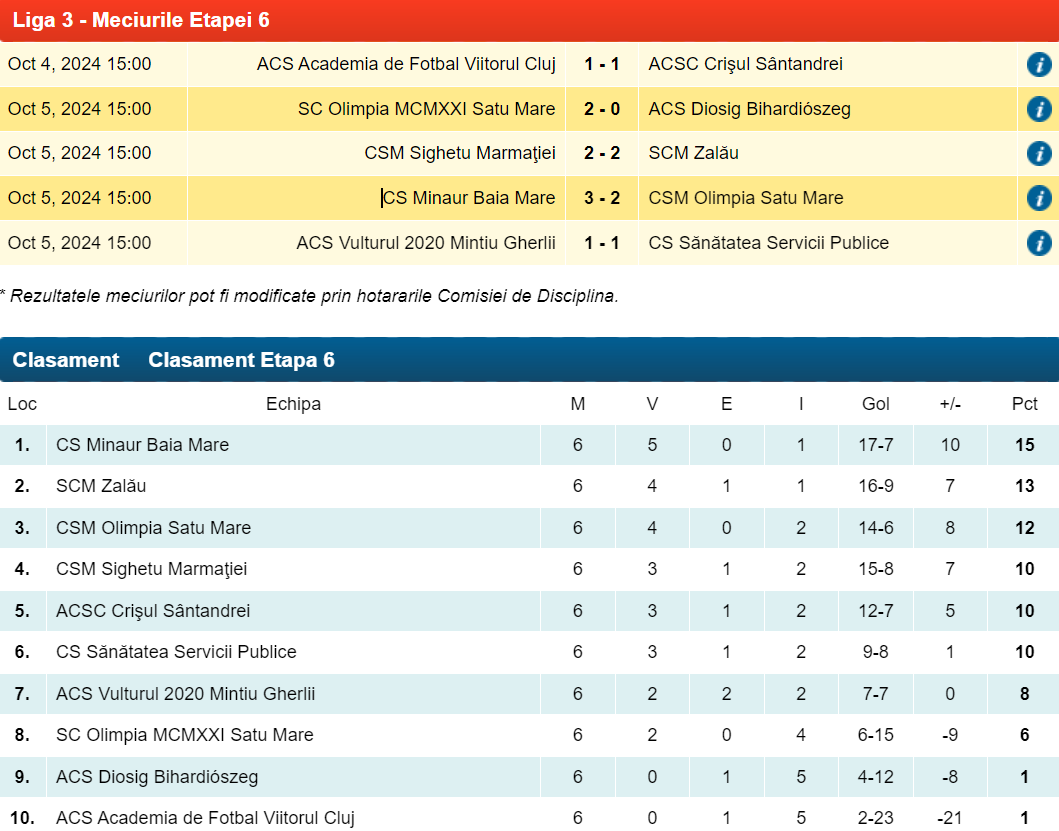Select ACS Academia de Fotbal Viitorul Cluj standings row
Viewport: 1059px width, 831px height.
point(205,818)
